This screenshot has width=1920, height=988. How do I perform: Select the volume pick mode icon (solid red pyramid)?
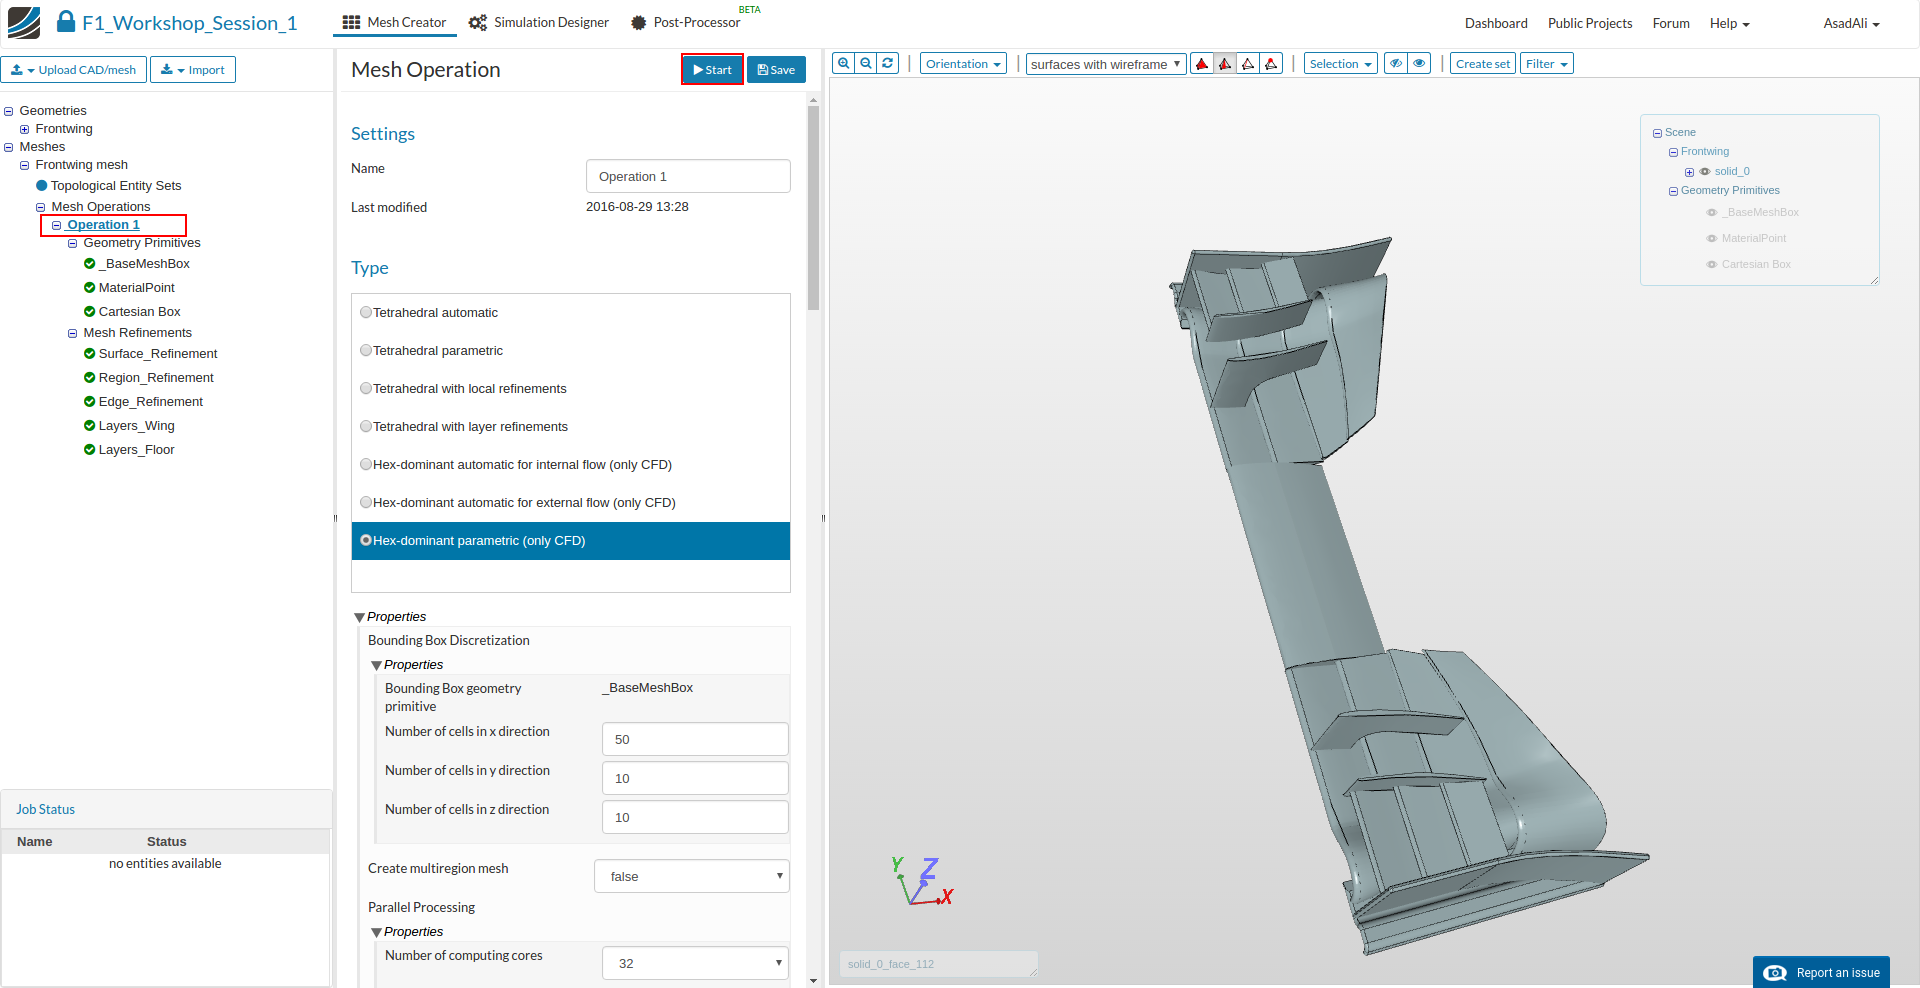[1202, 64]
